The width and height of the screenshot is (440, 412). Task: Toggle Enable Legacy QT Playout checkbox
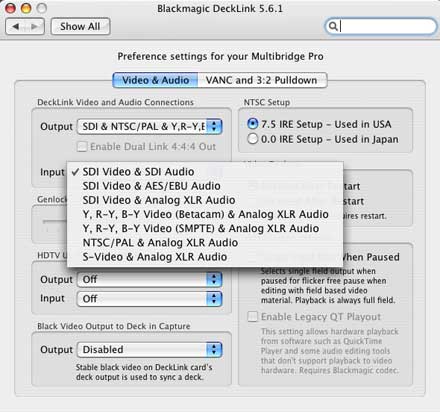253,317
